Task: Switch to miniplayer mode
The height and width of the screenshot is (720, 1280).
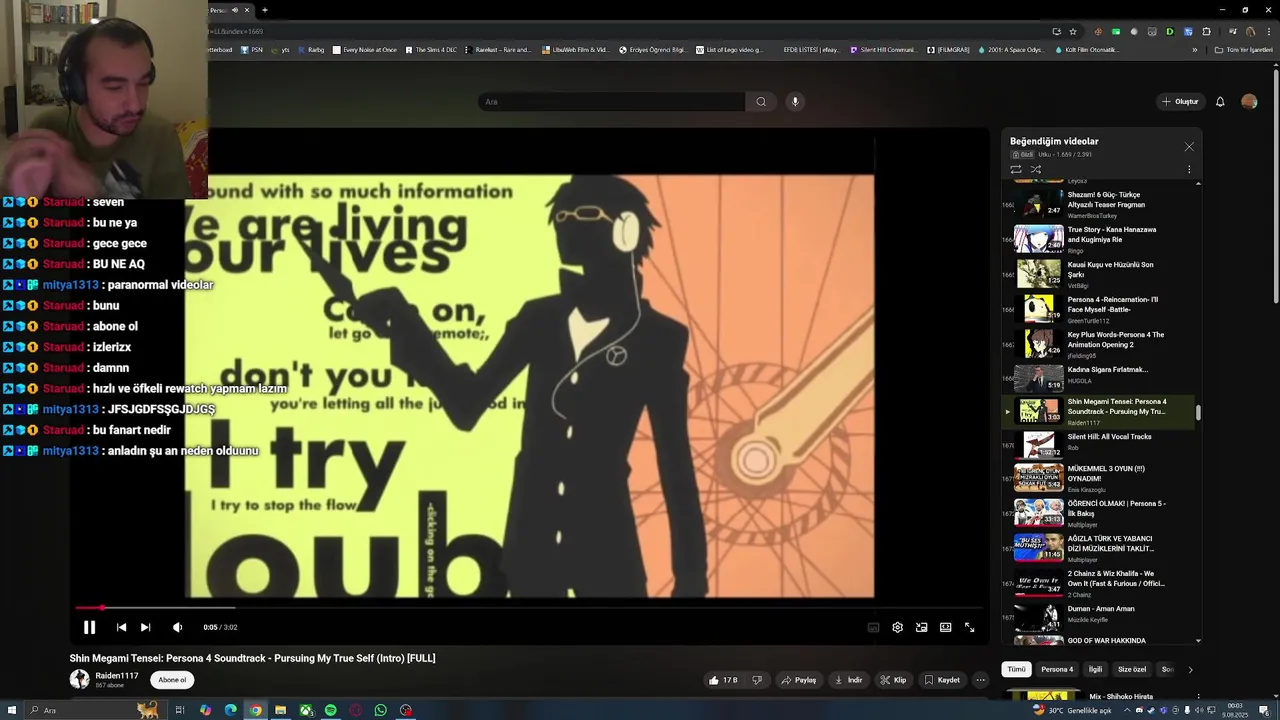Action: click(x=921, y=627)
